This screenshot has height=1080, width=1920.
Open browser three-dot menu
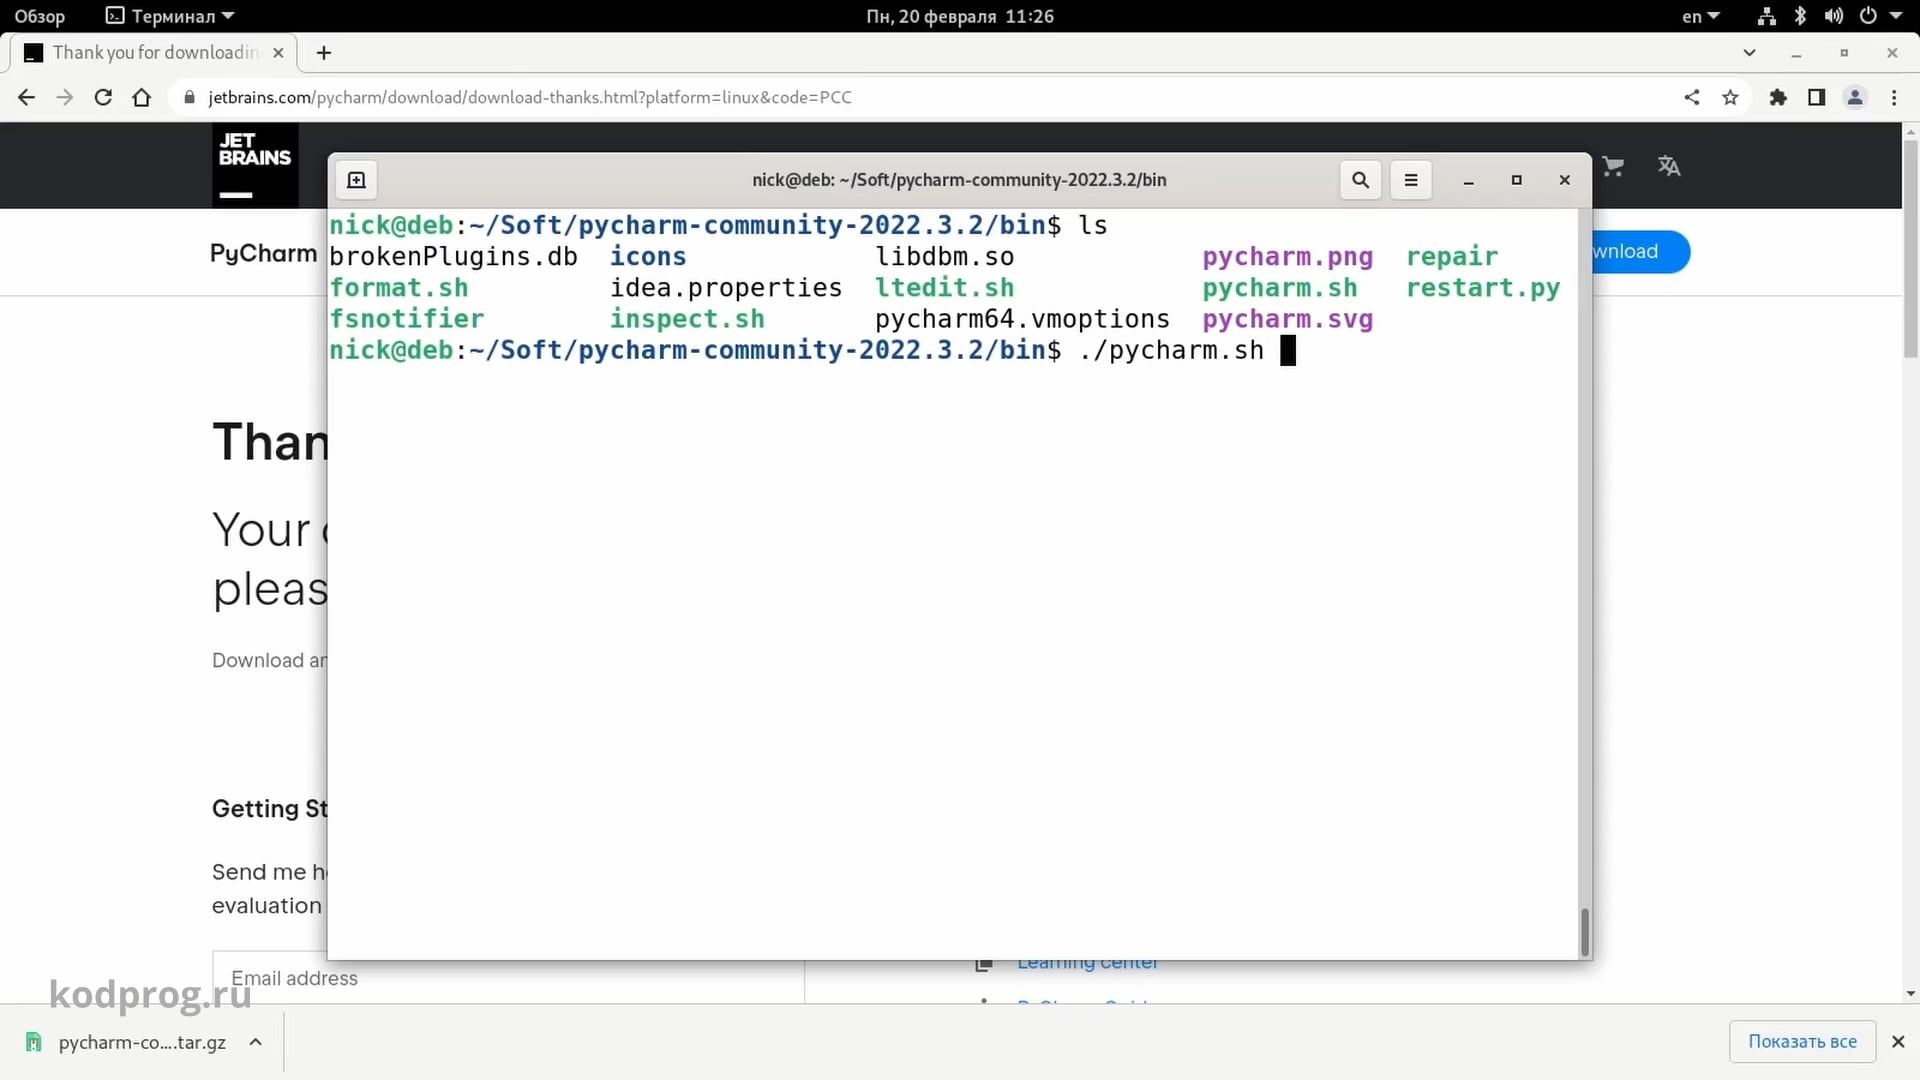1894,97
